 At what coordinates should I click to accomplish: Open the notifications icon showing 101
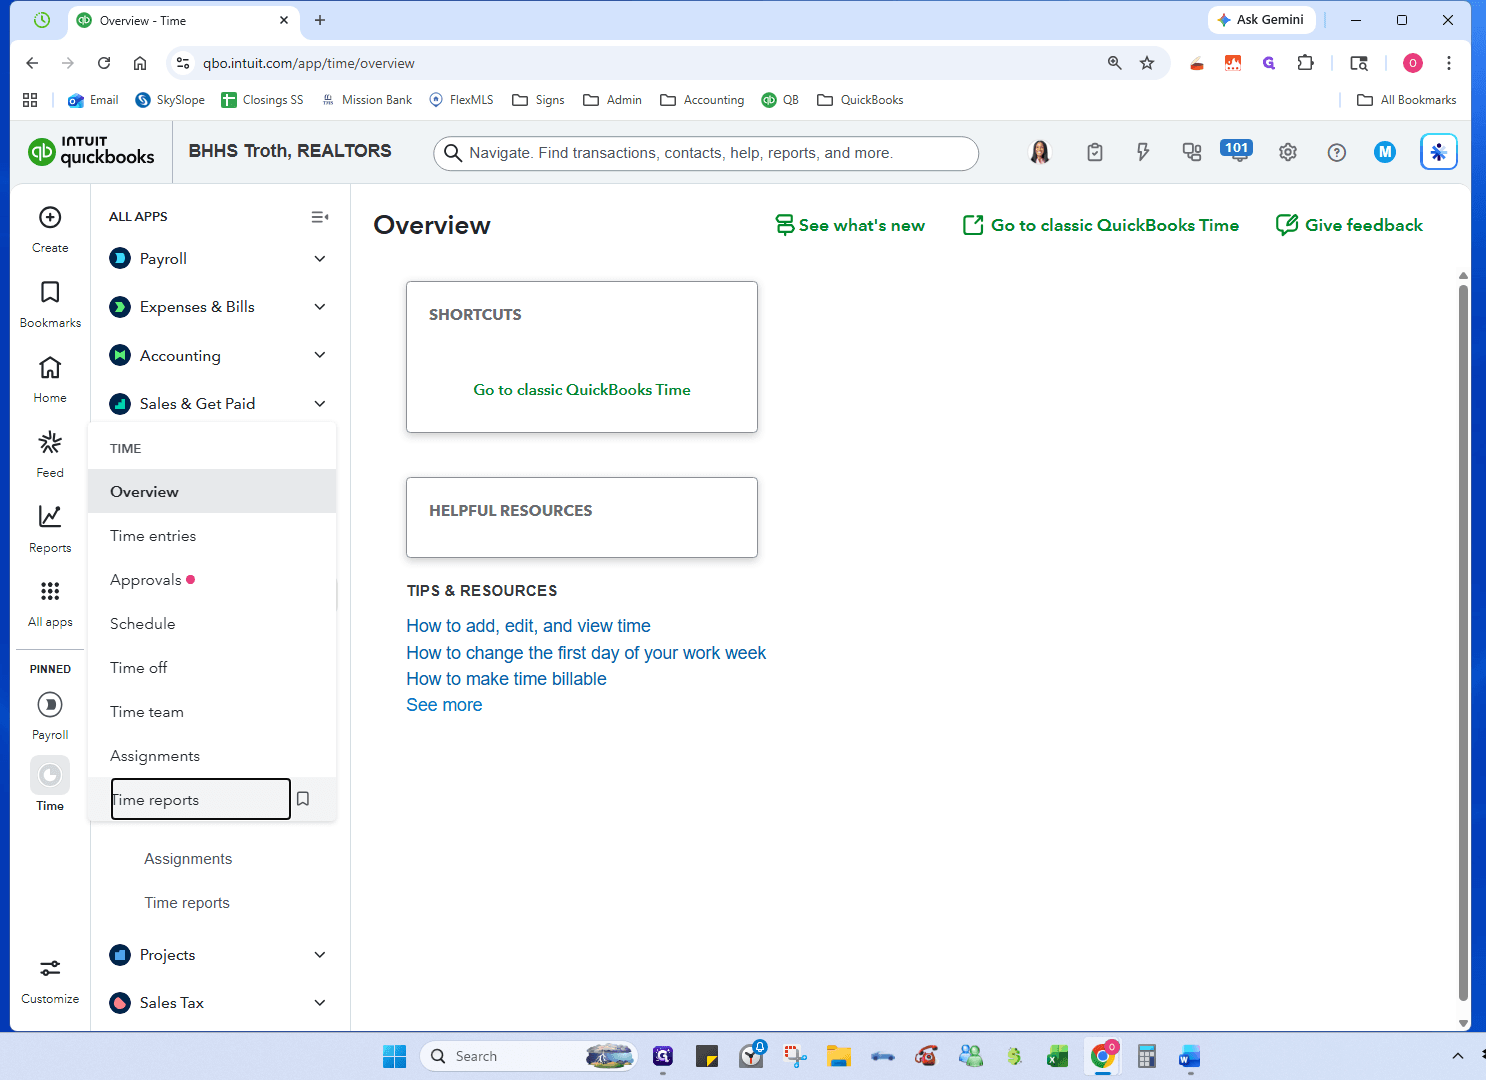point(1237,151)
